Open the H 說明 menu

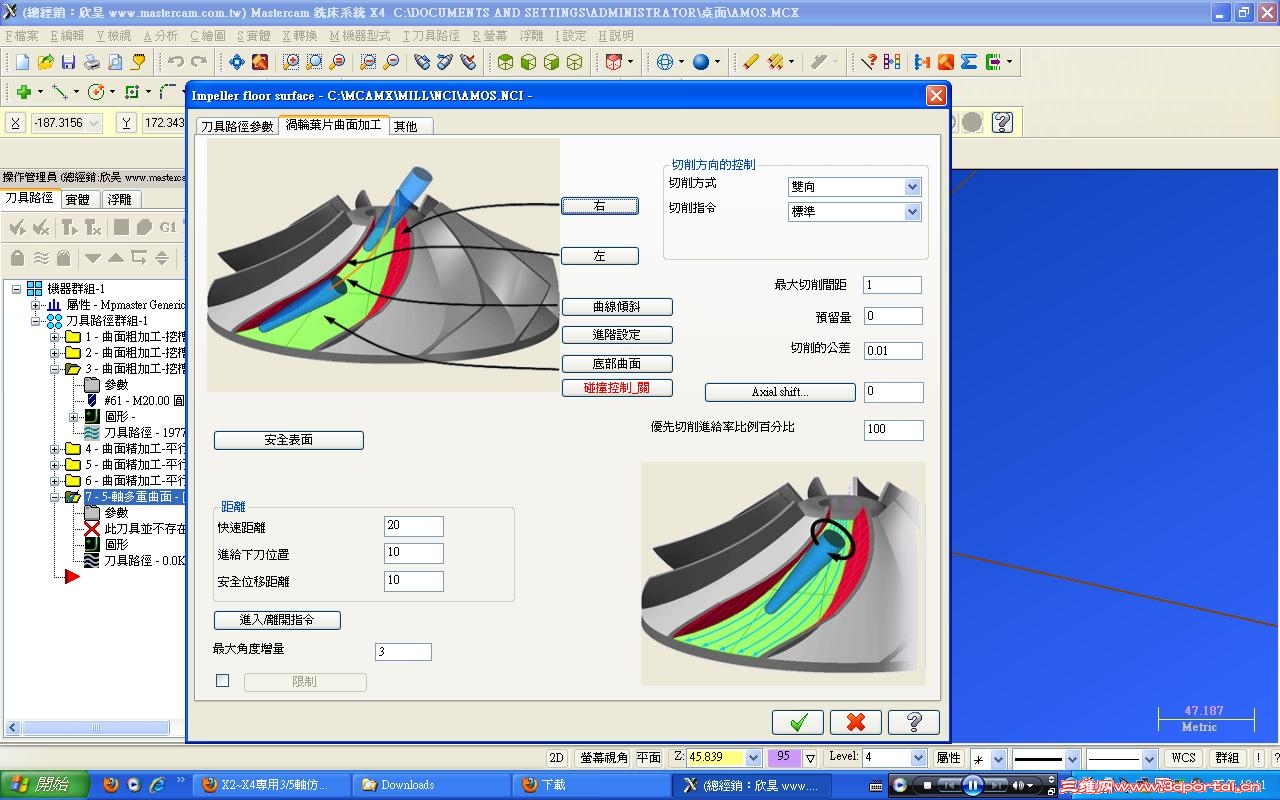(616, 35)
